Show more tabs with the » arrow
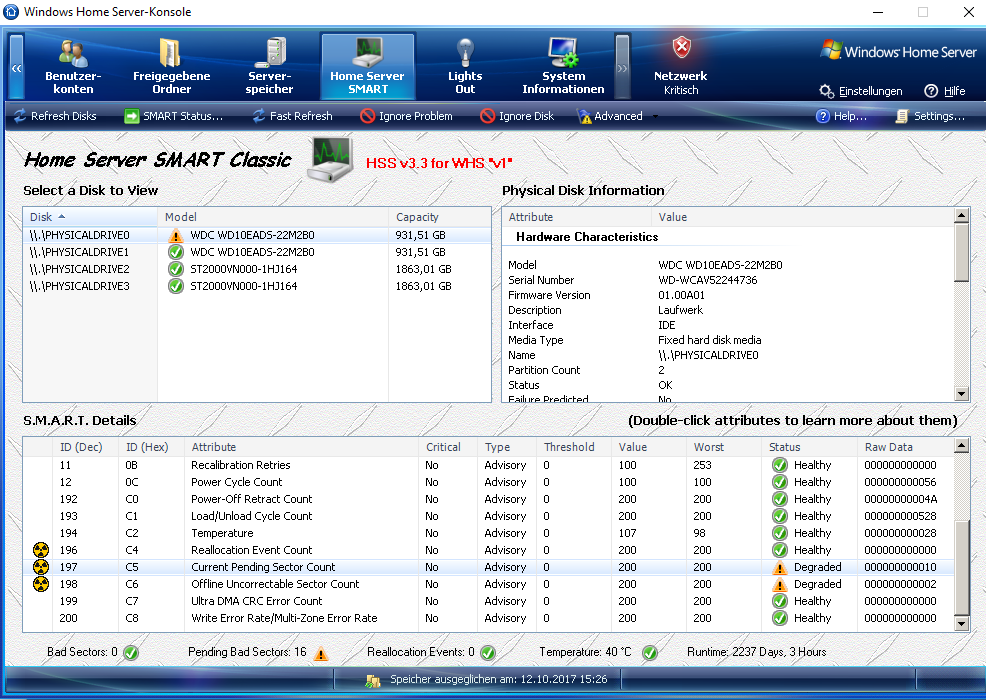The image size is (986, 700). point(622,68)
